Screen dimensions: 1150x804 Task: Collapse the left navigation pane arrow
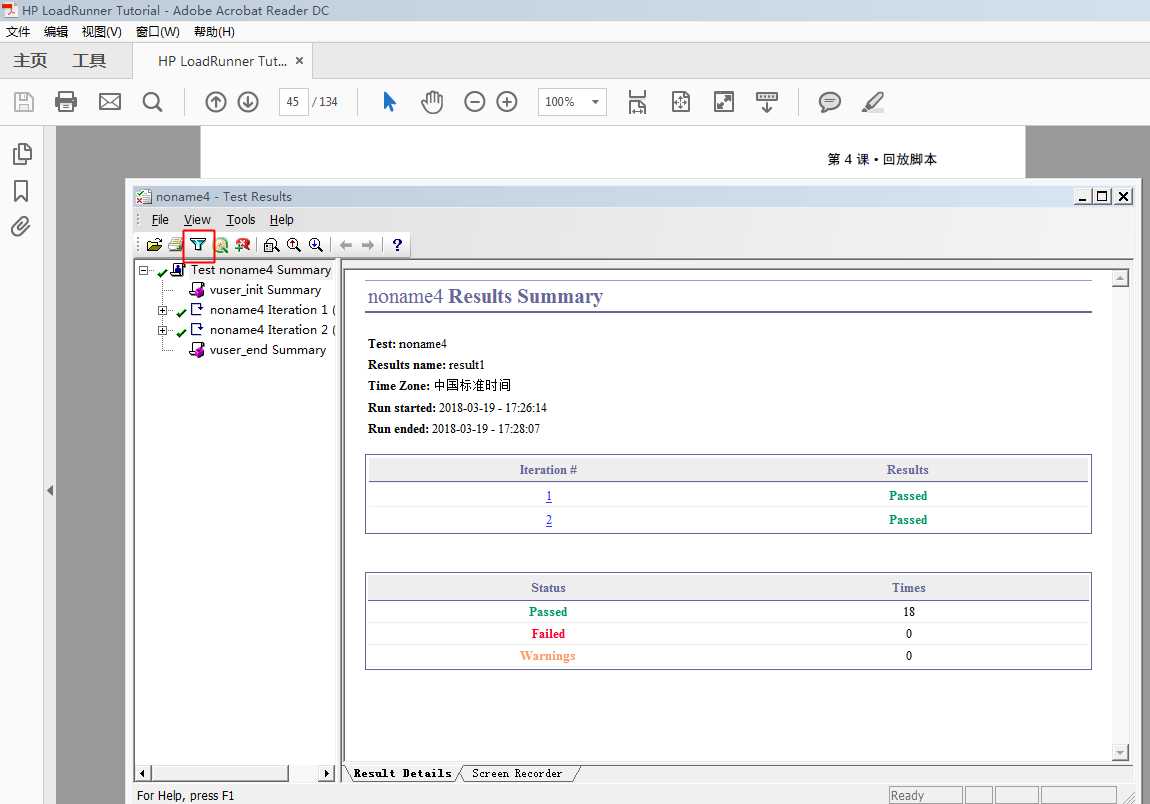pos(49,490)
